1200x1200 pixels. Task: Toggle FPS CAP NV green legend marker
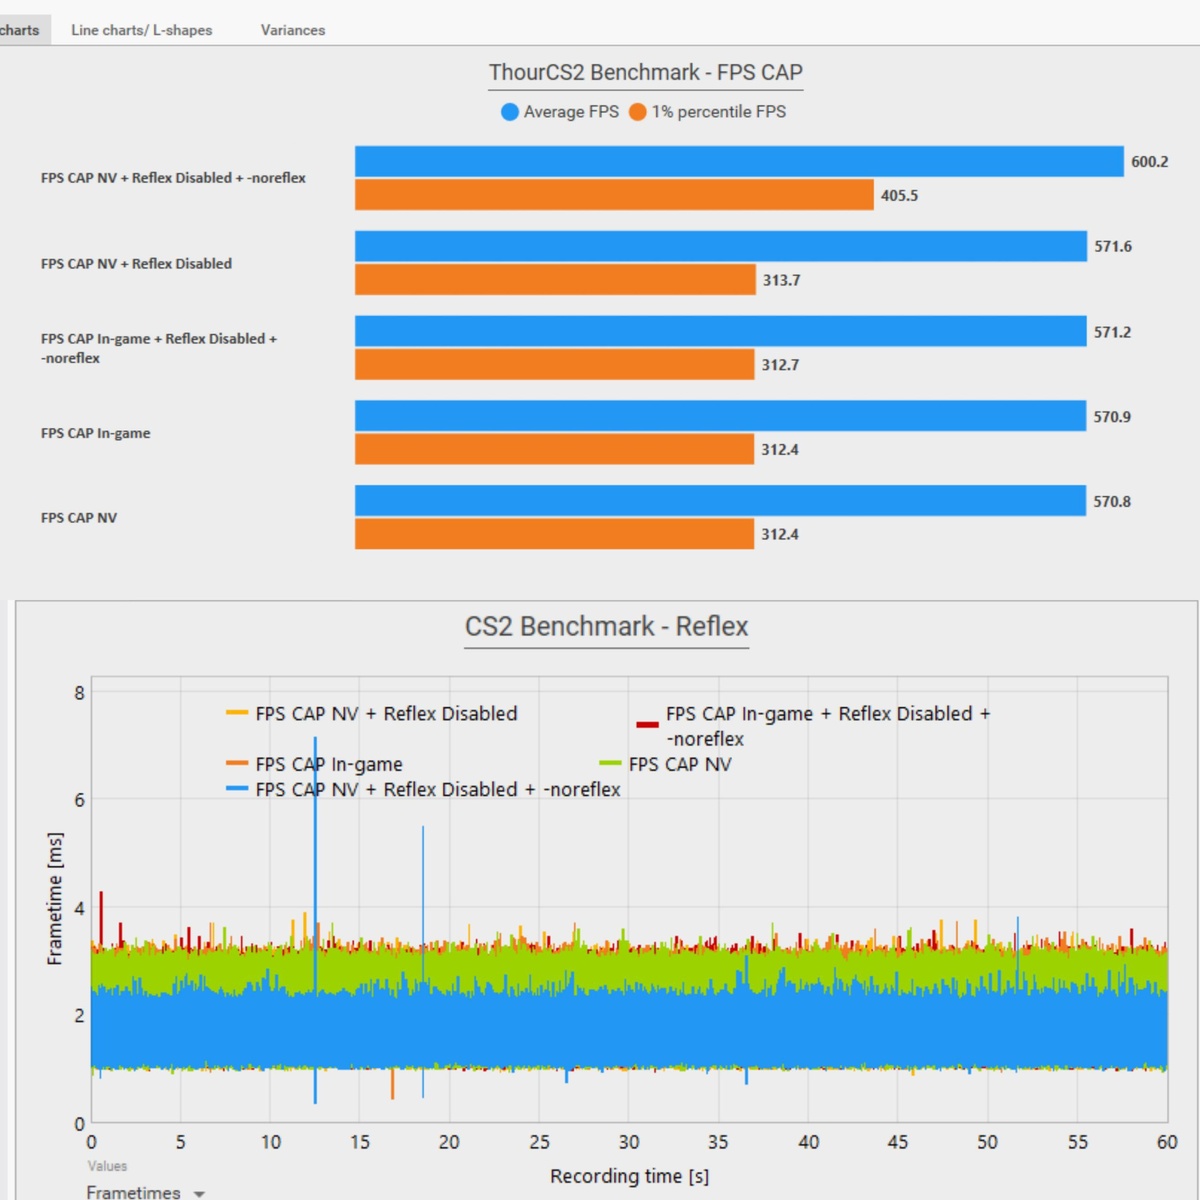610,764
